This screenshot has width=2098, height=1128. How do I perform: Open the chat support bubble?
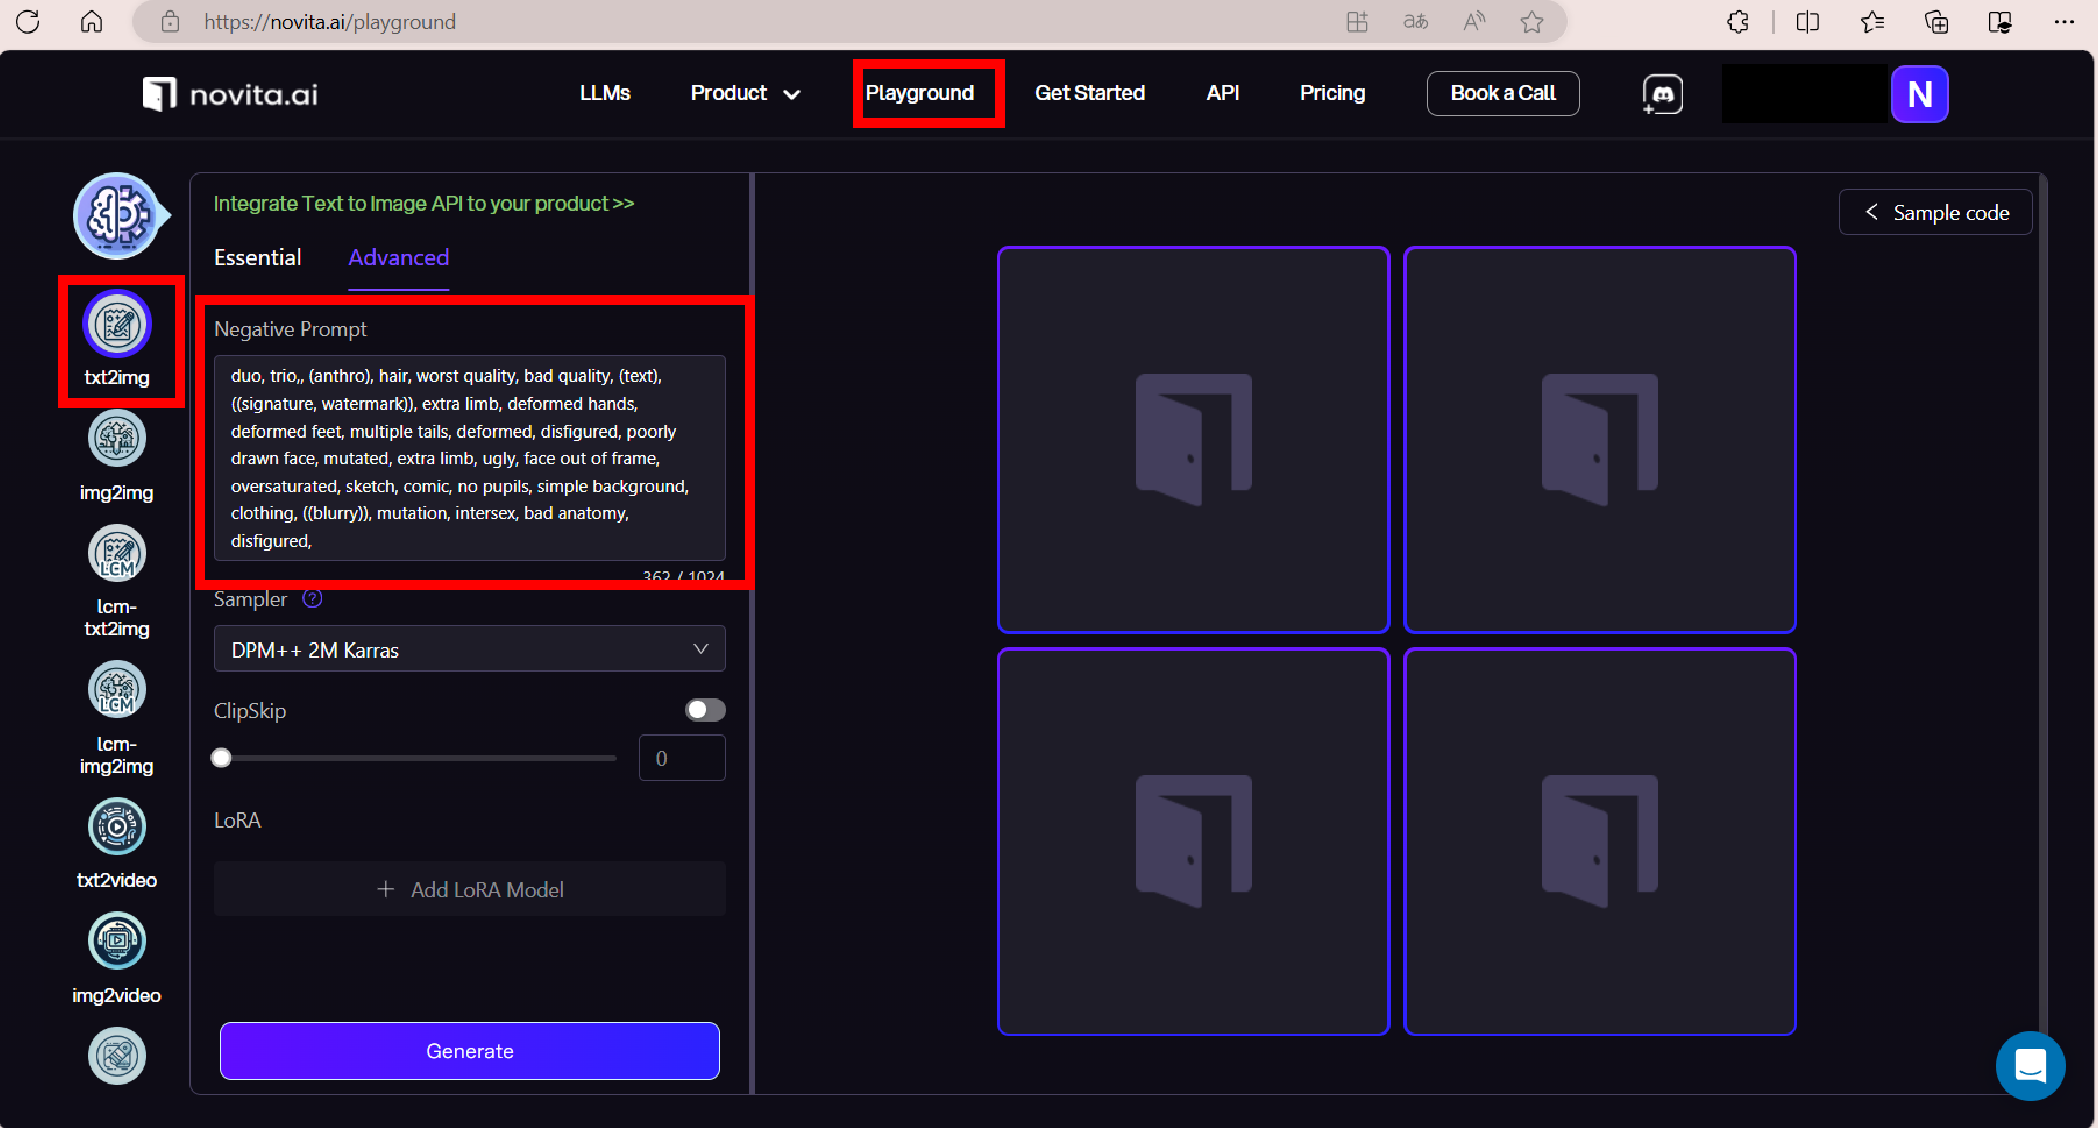click(2030, 1066)
